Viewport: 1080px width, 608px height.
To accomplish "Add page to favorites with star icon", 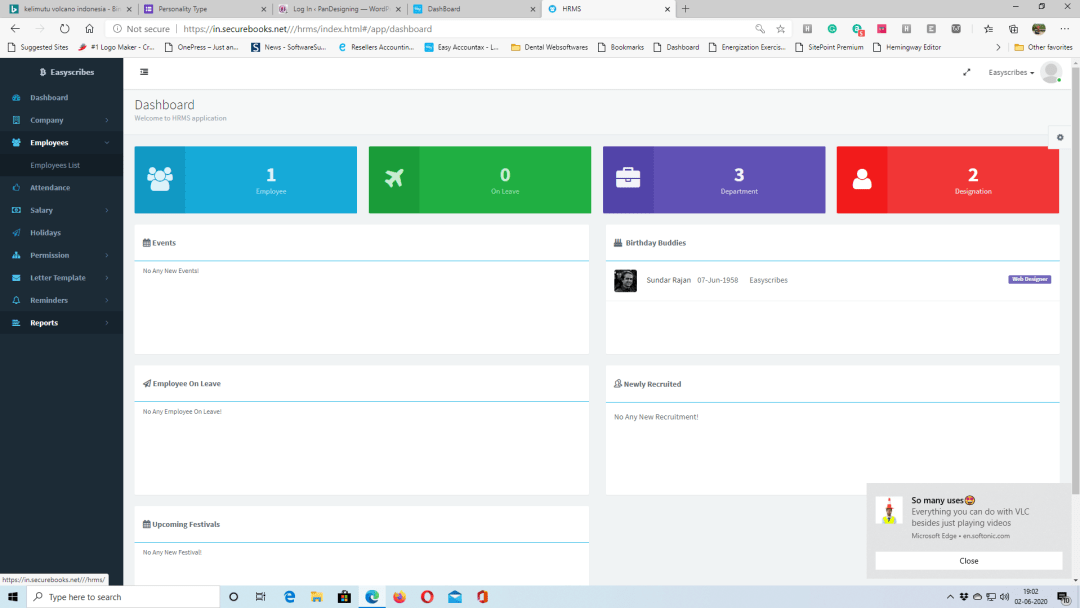I will click(x=780, y=29).
